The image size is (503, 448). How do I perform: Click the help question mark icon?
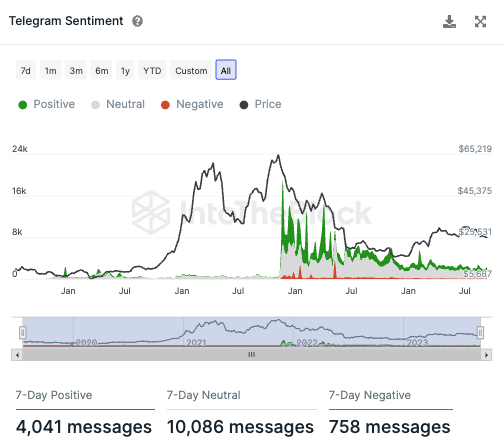pos(137,21)
